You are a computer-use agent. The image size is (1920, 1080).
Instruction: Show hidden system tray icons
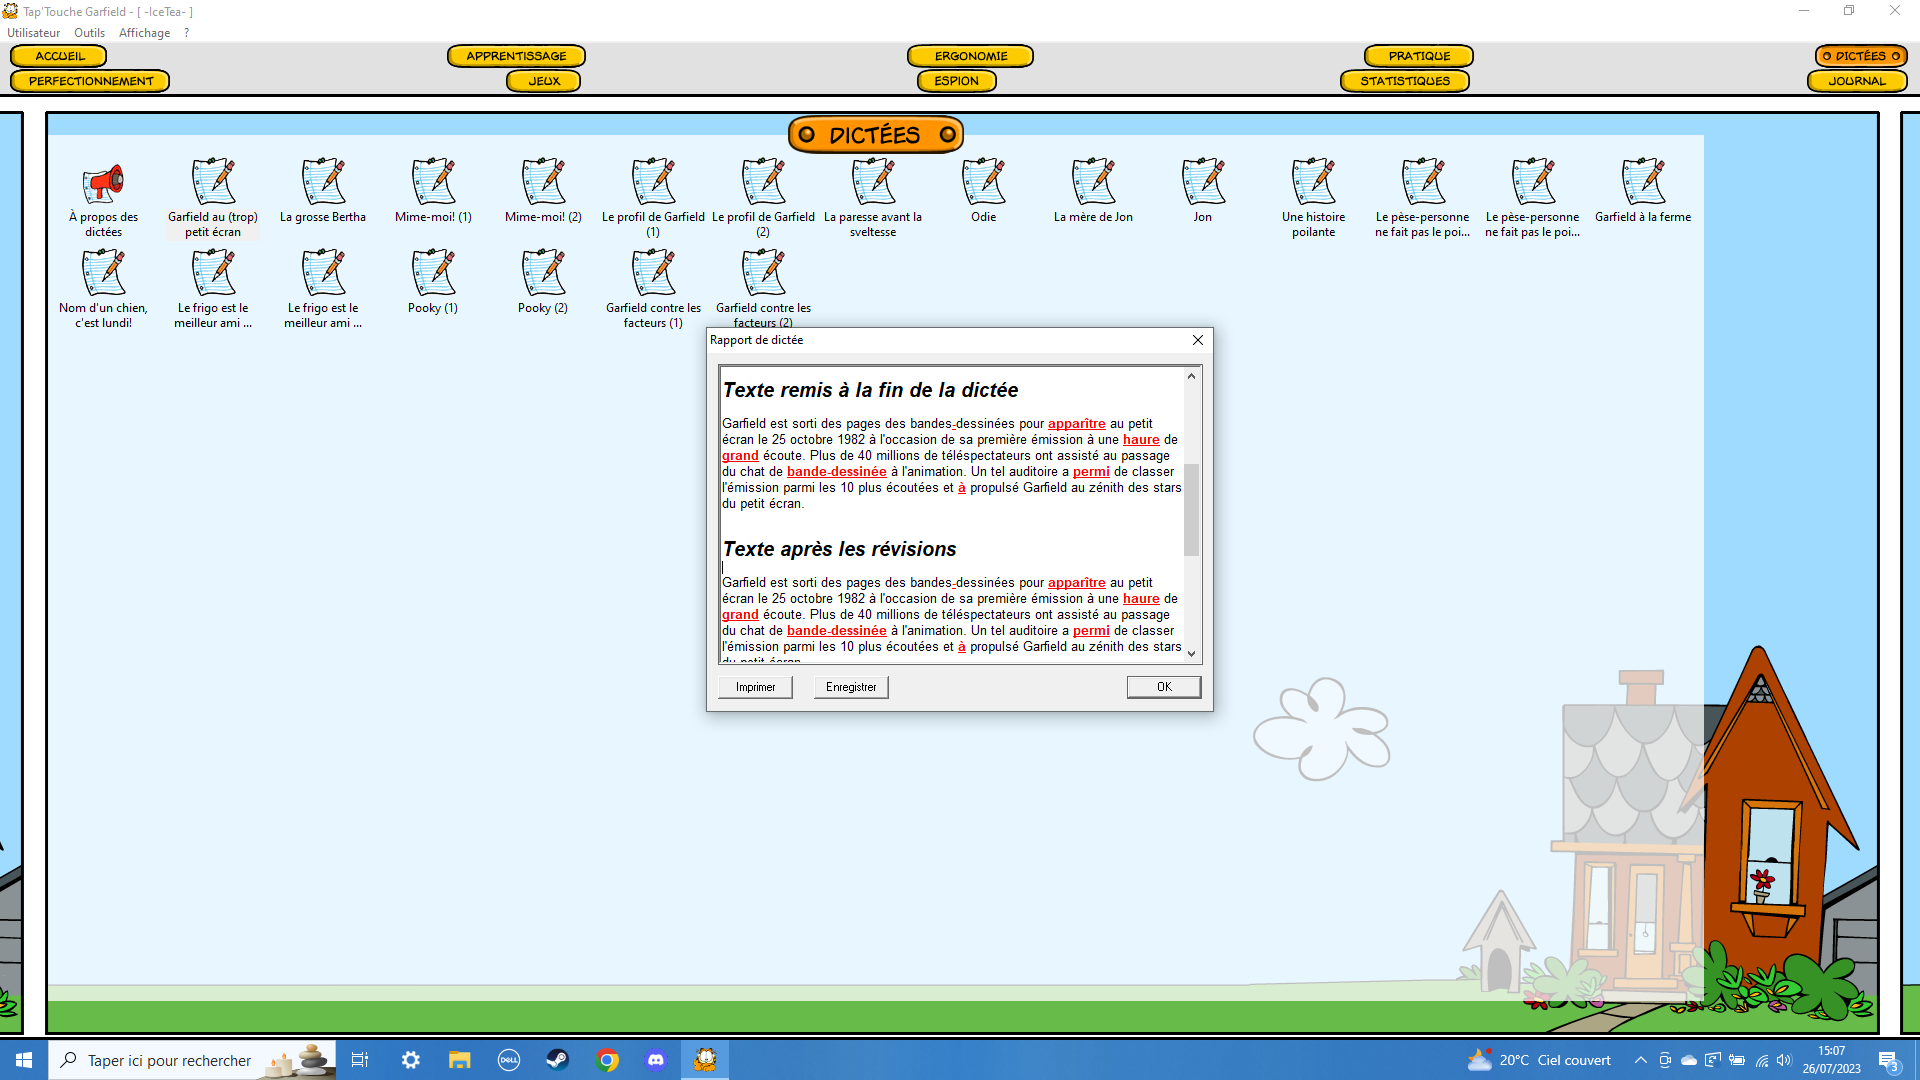pyautogui.click(x=1640, y=1060)
